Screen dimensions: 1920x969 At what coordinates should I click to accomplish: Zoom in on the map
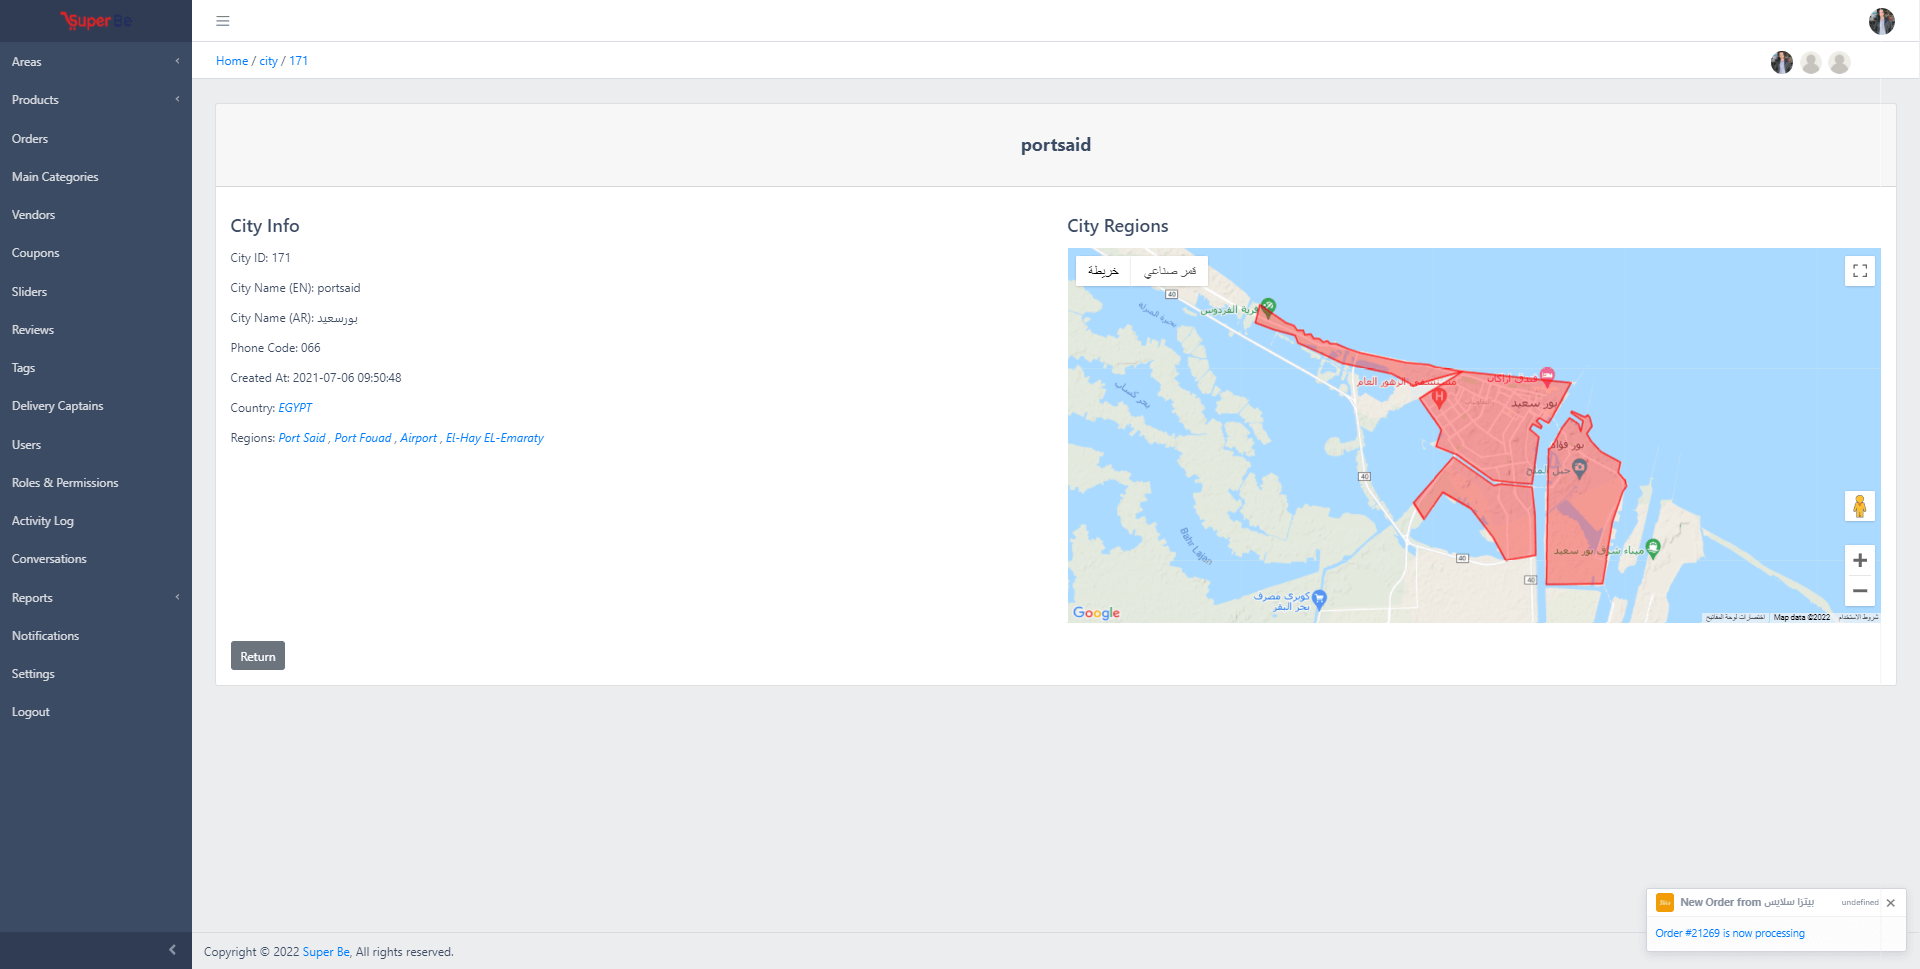(1859, 560)
